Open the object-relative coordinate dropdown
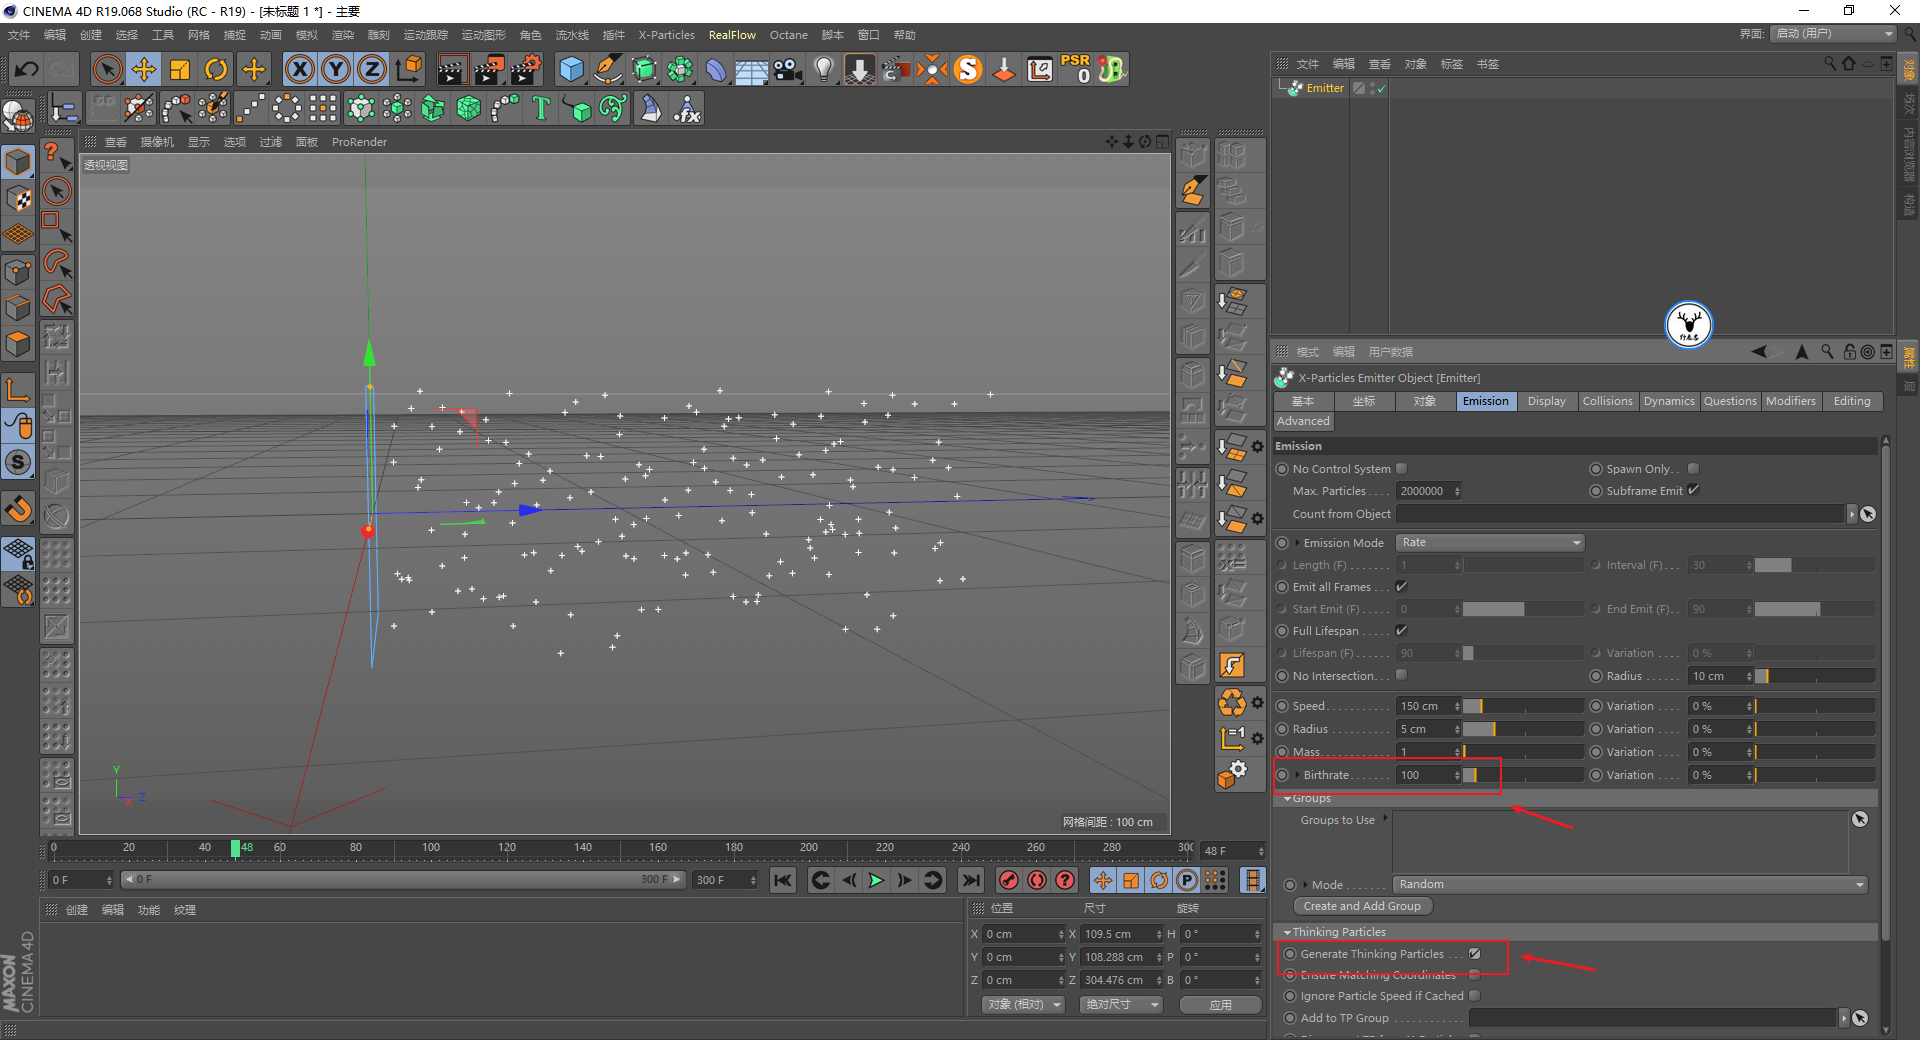Image resolution: width=1920 pixels, height=1040 pixels. click(1022, 1005)
